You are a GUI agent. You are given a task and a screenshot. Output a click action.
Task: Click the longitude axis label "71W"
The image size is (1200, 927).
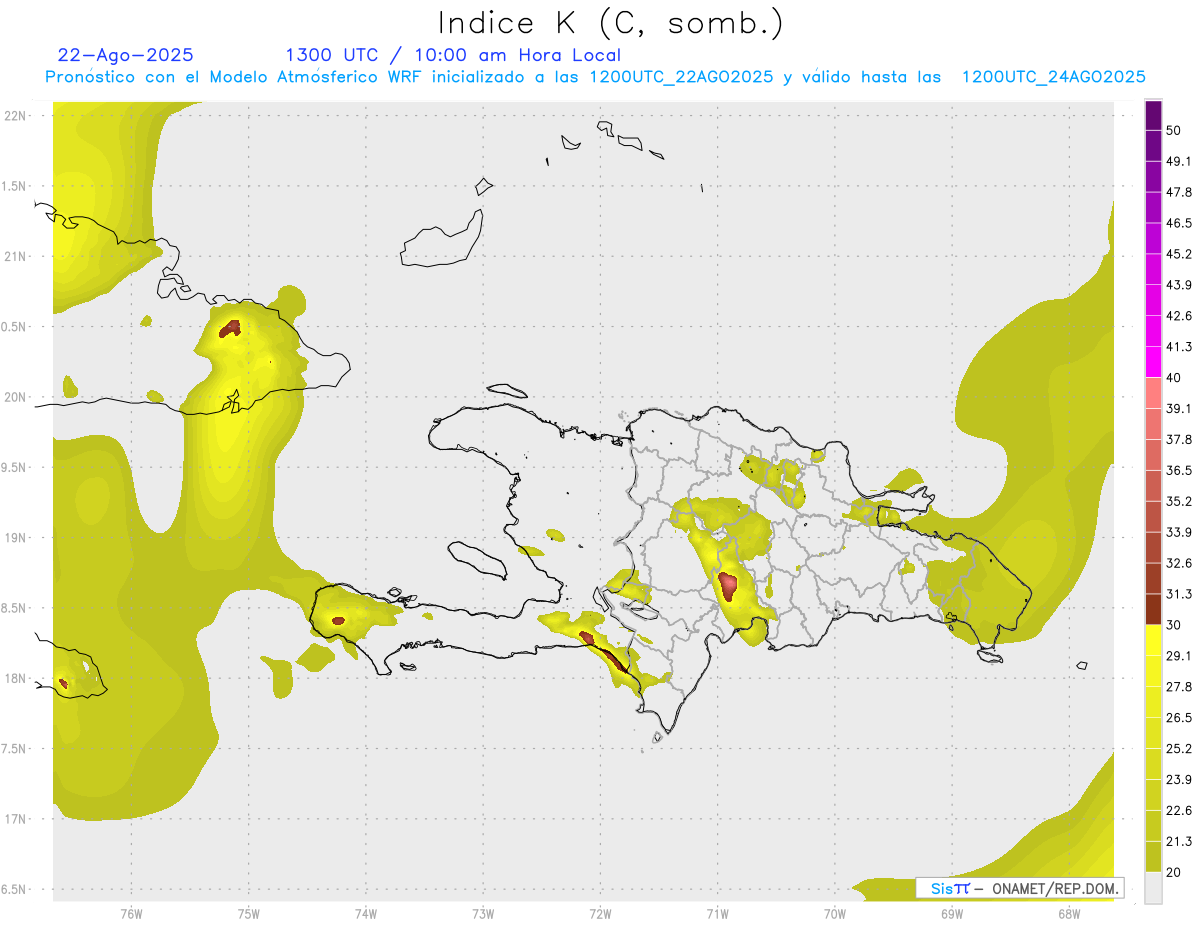[x=717, y=912]
